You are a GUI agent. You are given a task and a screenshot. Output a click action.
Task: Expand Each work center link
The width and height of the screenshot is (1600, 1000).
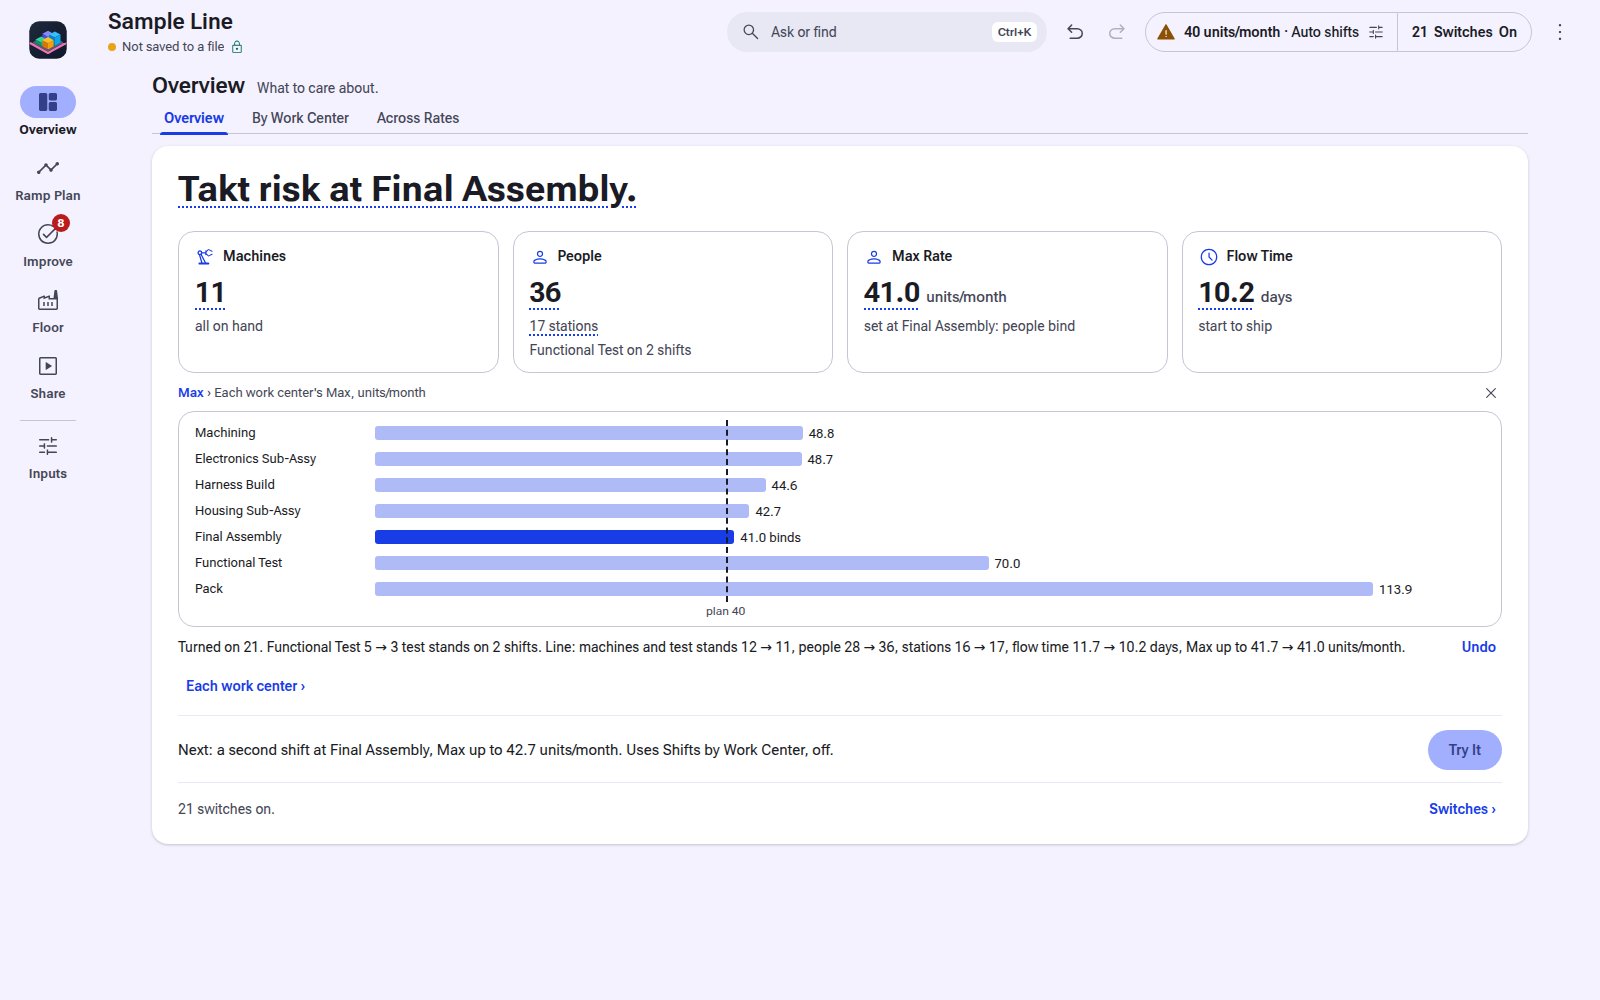tap(245, 686)
